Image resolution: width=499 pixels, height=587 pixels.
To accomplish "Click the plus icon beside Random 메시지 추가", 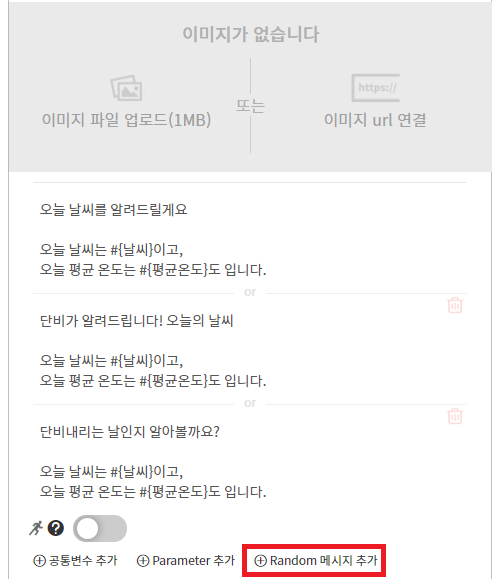I will click(x=260, y=560).
